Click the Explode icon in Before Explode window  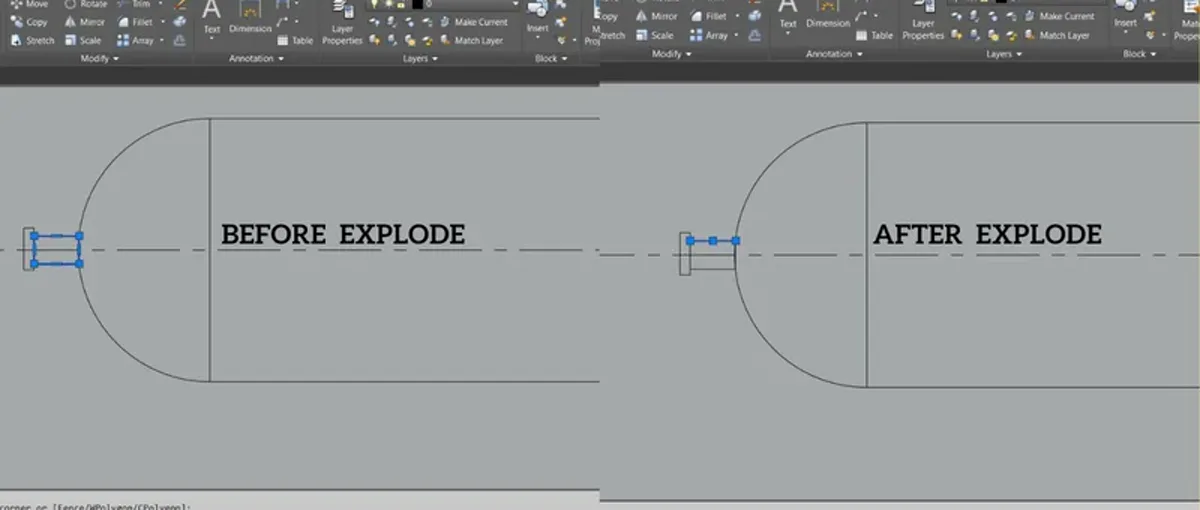(x=179, y=22)
